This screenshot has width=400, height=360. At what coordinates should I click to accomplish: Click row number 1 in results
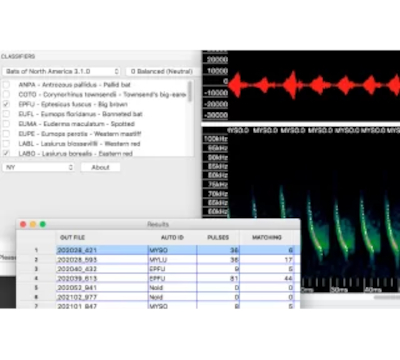(36, 250)
